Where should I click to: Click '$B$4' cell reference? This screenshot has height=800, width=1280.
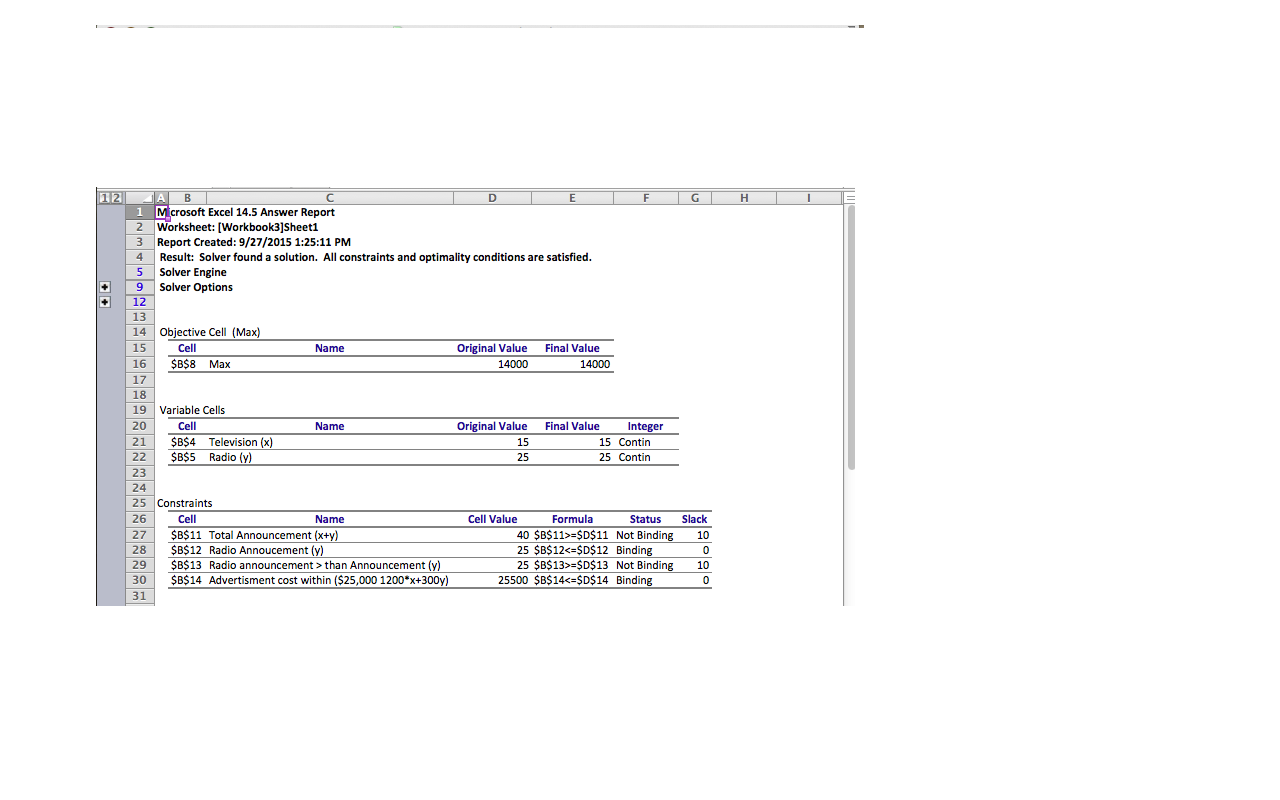pos(183,442)
